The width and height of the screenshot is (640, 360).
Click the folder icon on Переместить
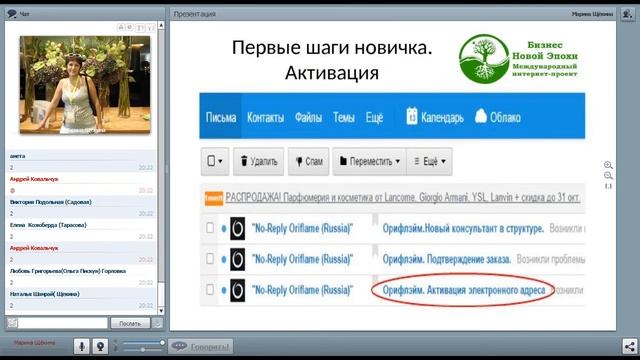tap(343, 161)
